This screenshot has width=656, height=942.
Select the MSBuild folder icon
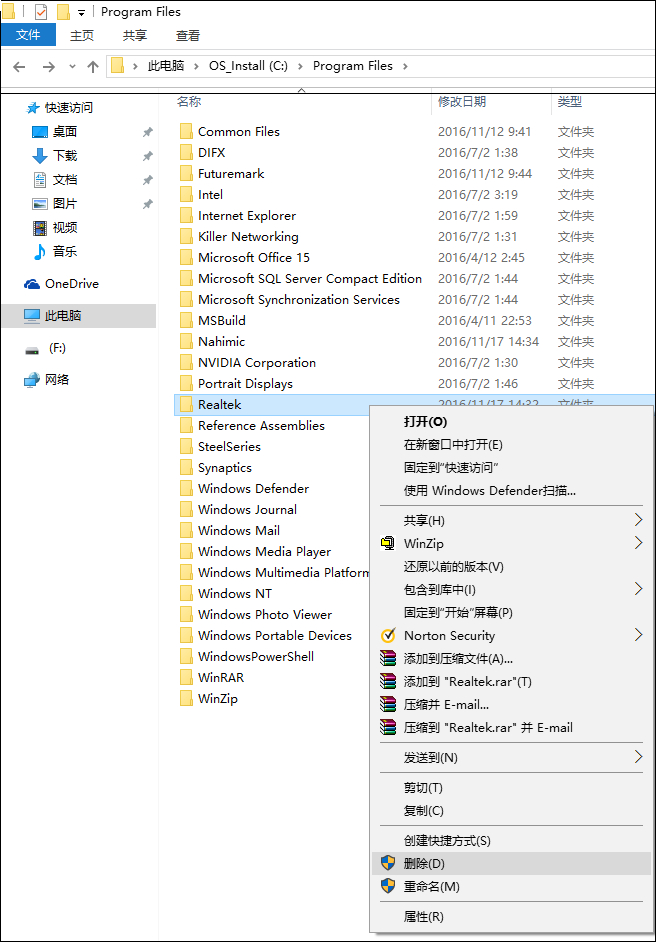[187, 321]
